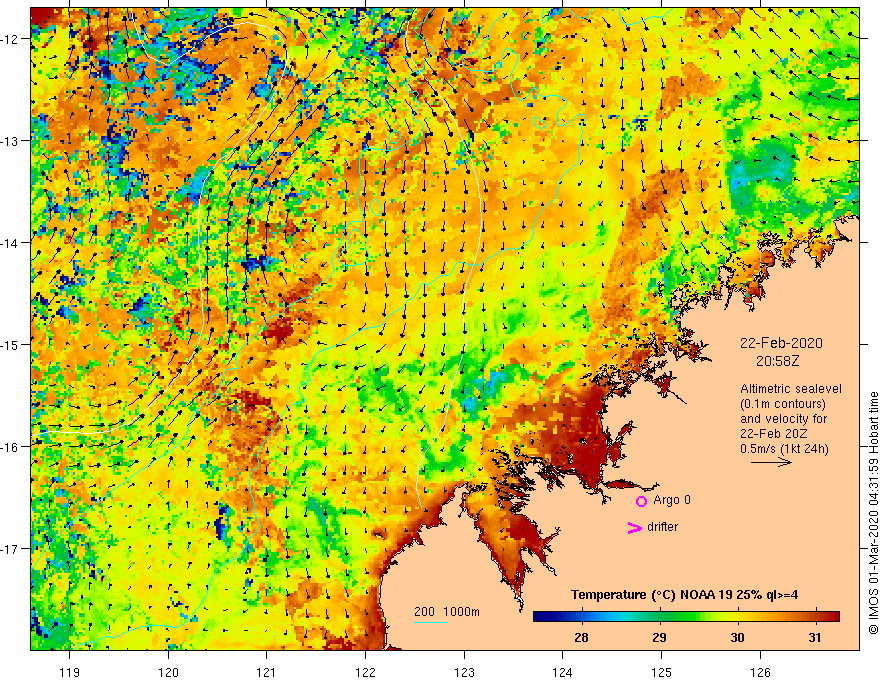Click the longitude label 119
The height and width of the screenshot is (680, 880).
tap(70, 672)
